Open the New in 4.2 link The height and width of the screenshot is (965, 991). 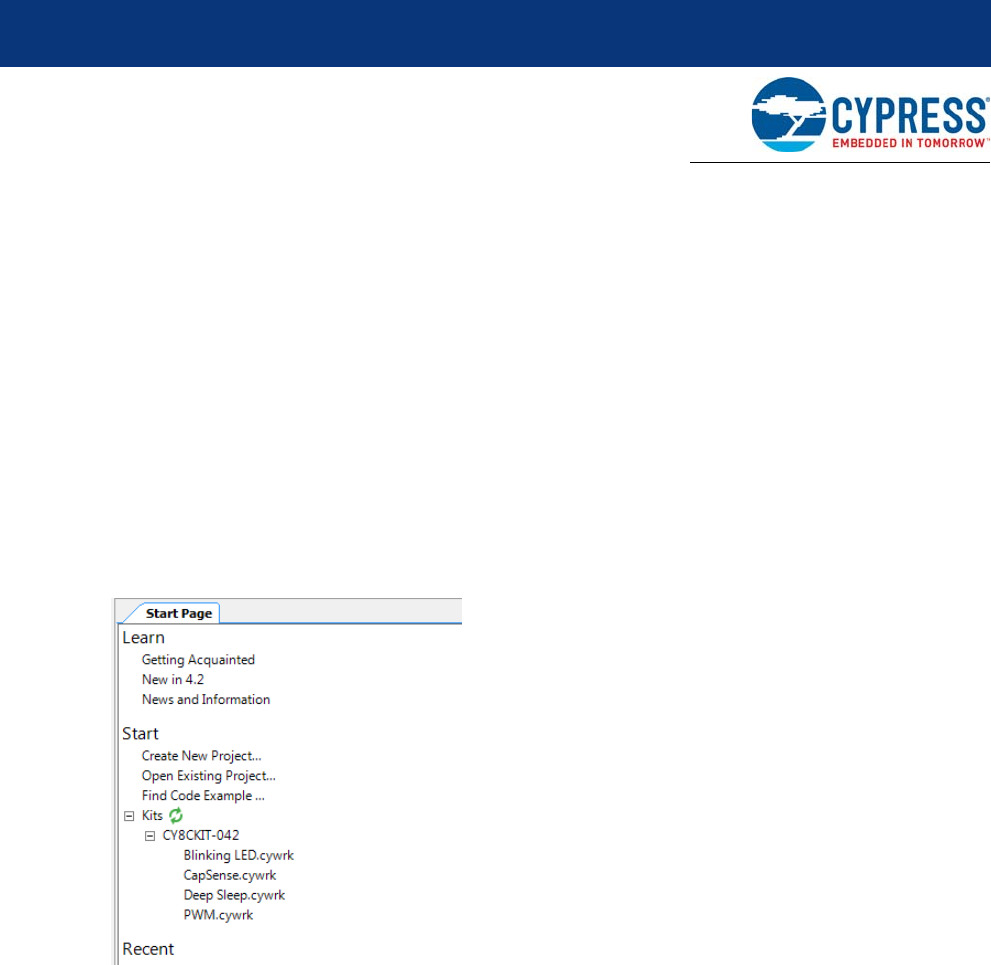point(173,680)
